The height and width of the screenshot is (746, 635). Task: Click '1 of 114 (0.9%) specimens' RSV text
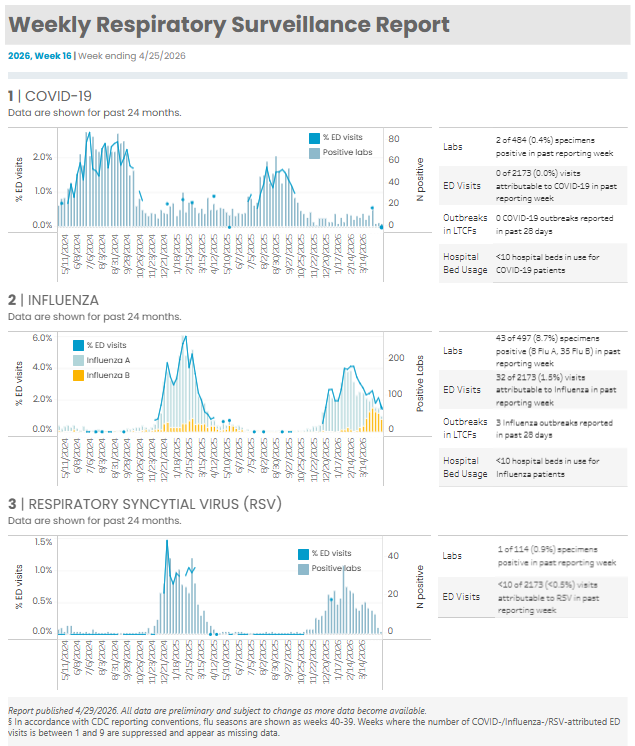[x=547, y=550]
